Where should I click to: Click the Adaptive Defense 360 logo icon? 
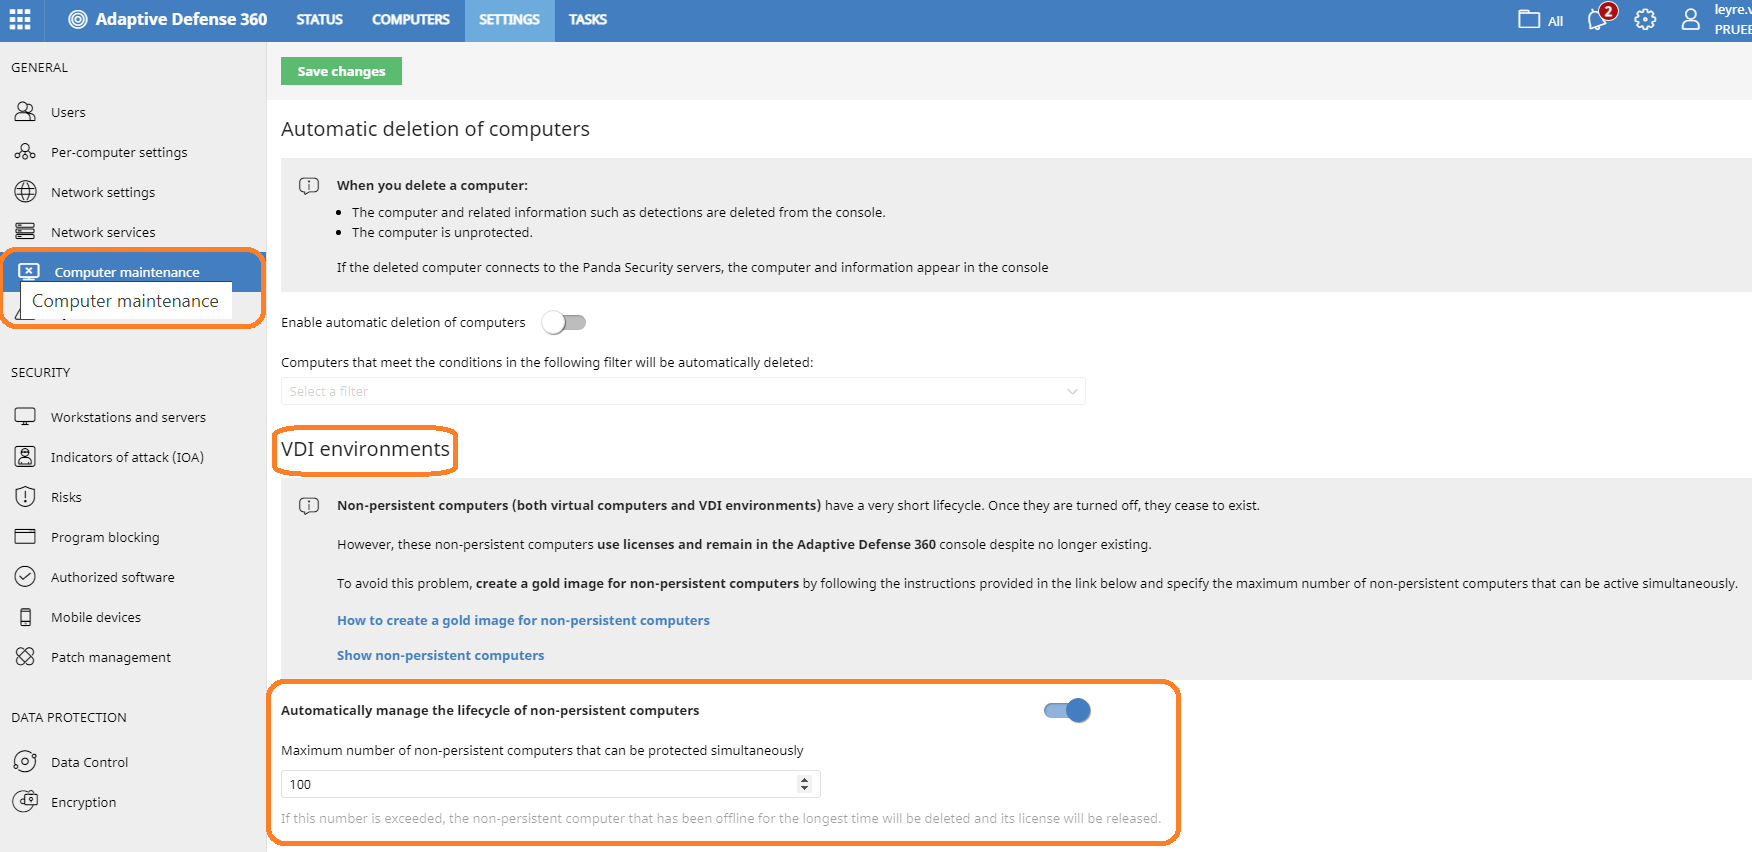tap(78, 19)
